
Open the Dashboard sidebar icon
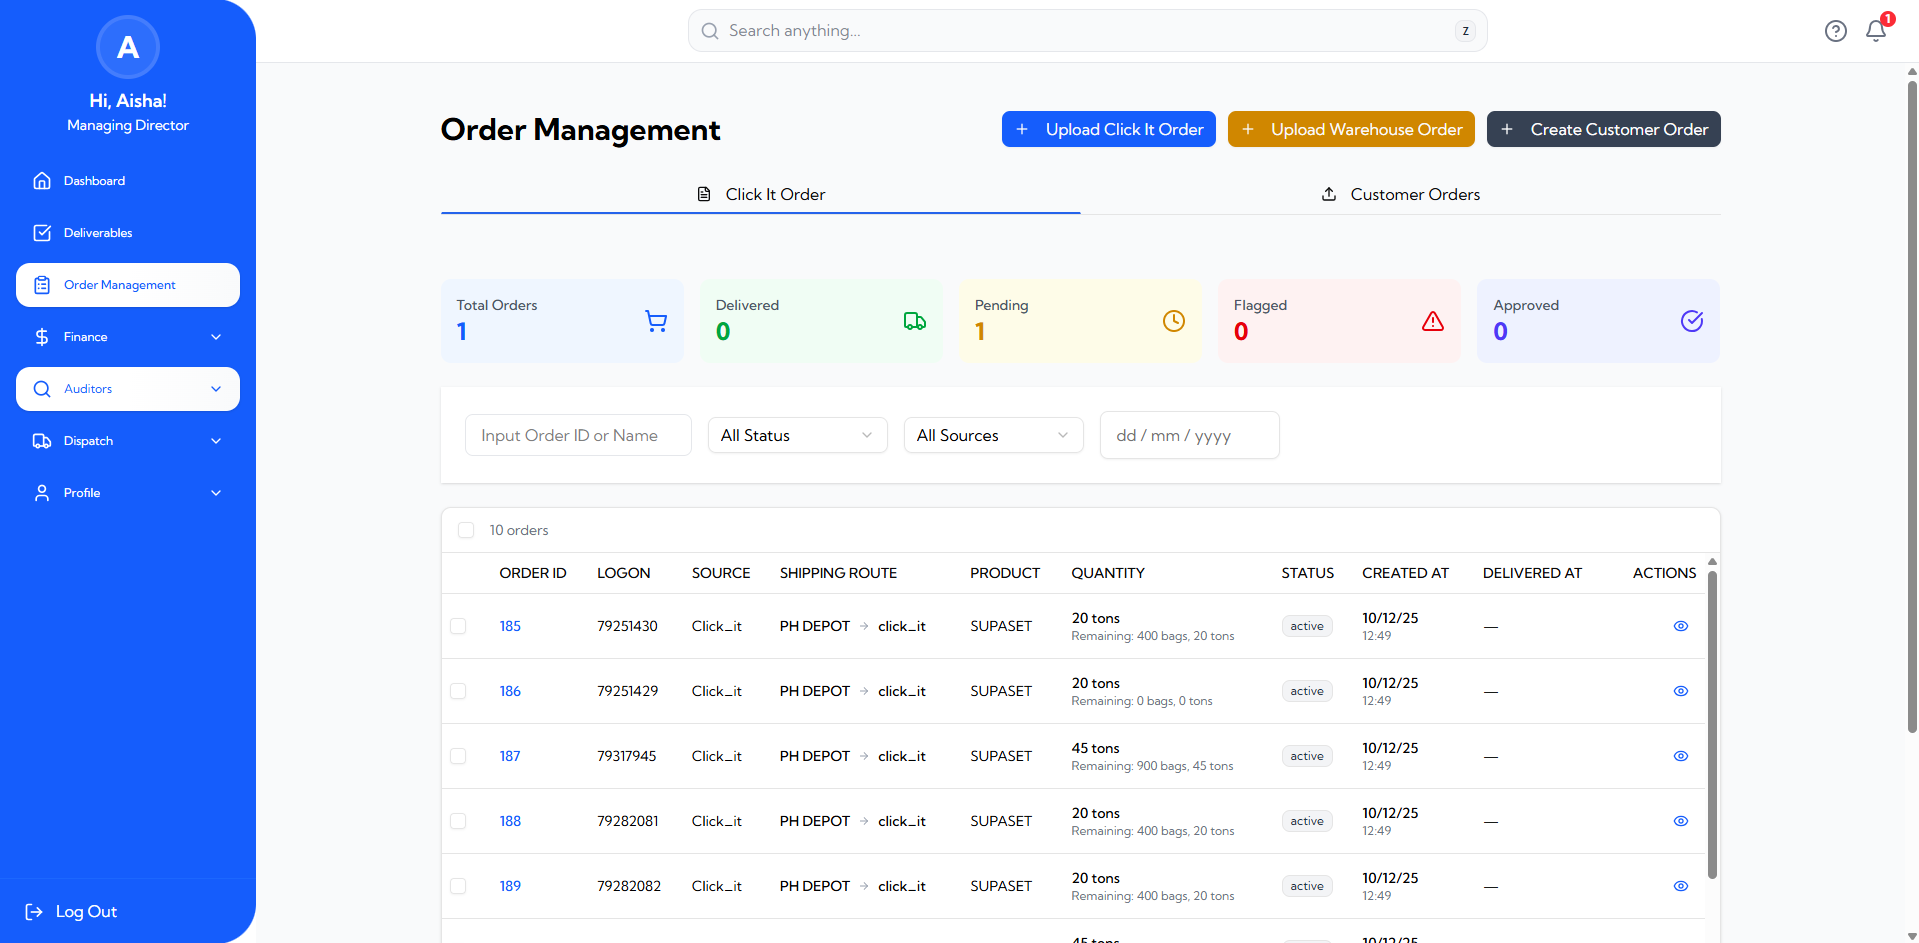pos(42,180)
